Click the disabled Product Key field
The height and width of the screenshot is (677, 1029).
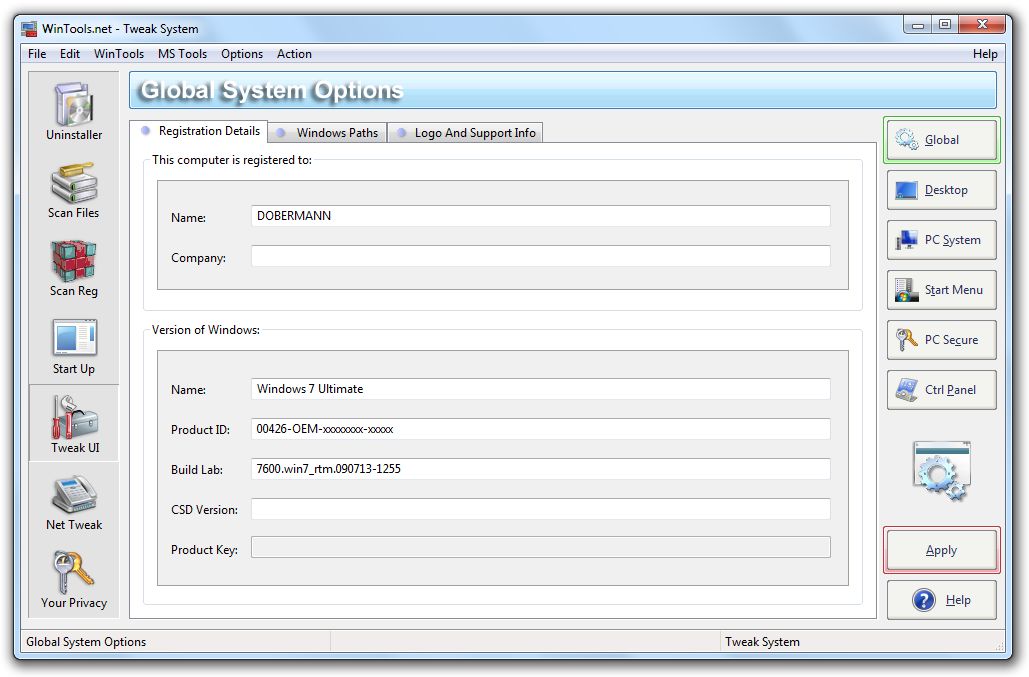pos(541,547)
